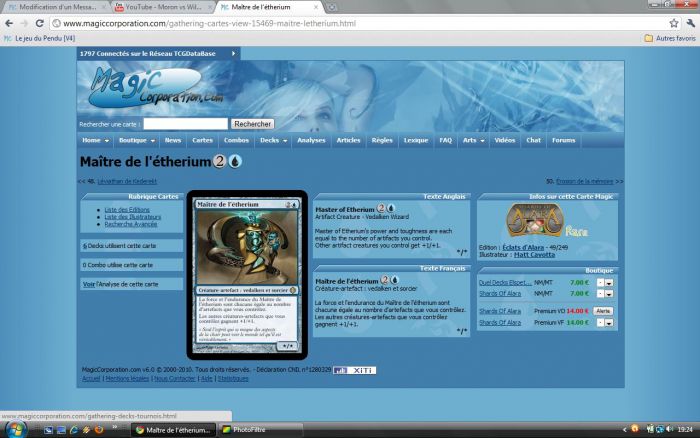
Task: Open the Autres favoris bookmarks folder
Action: [670, 38]
